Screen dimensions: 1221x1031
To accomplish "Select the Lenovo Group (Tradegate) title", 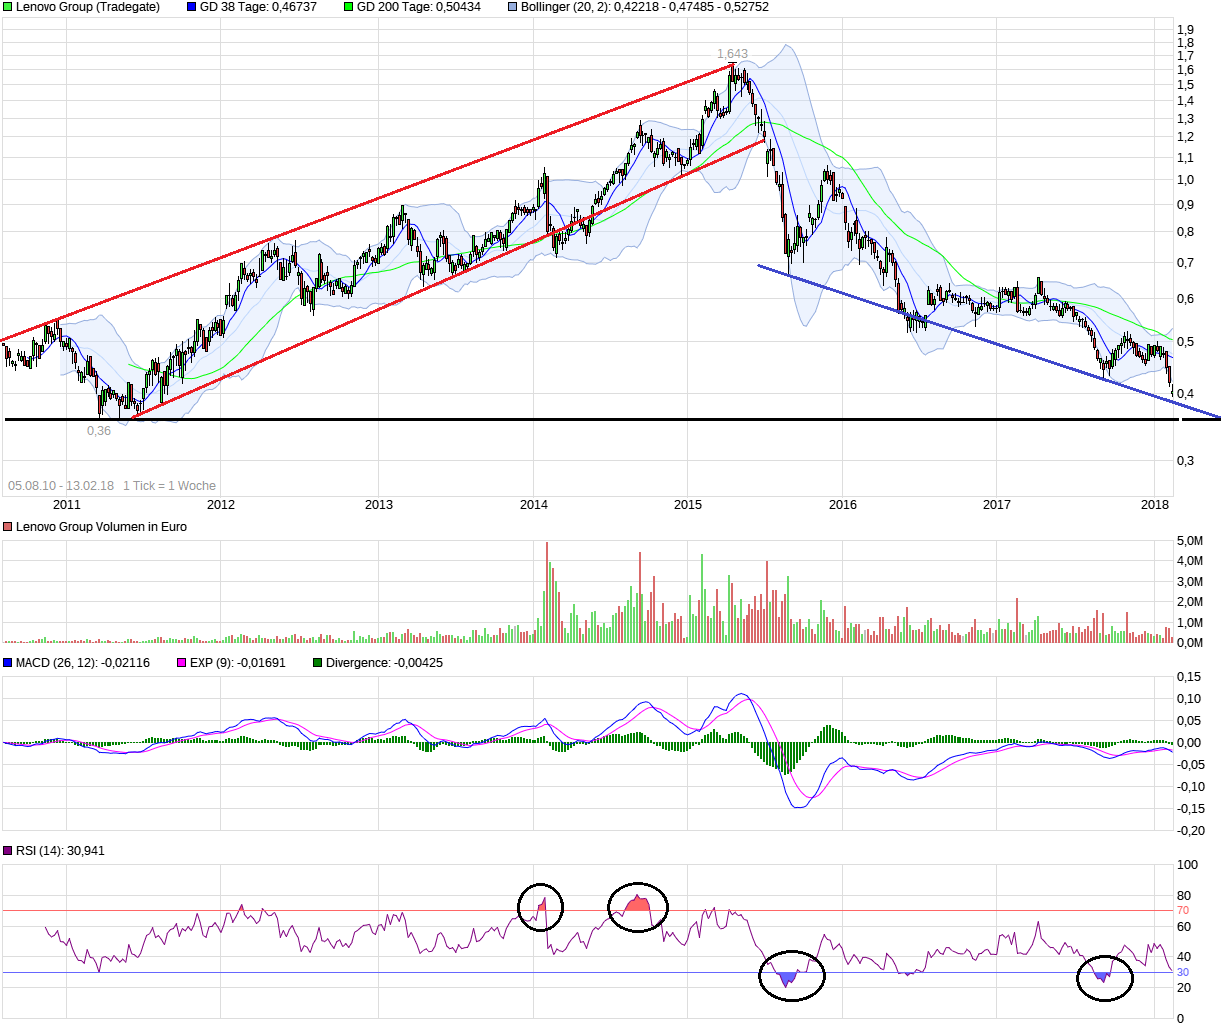I will [88, 7].
